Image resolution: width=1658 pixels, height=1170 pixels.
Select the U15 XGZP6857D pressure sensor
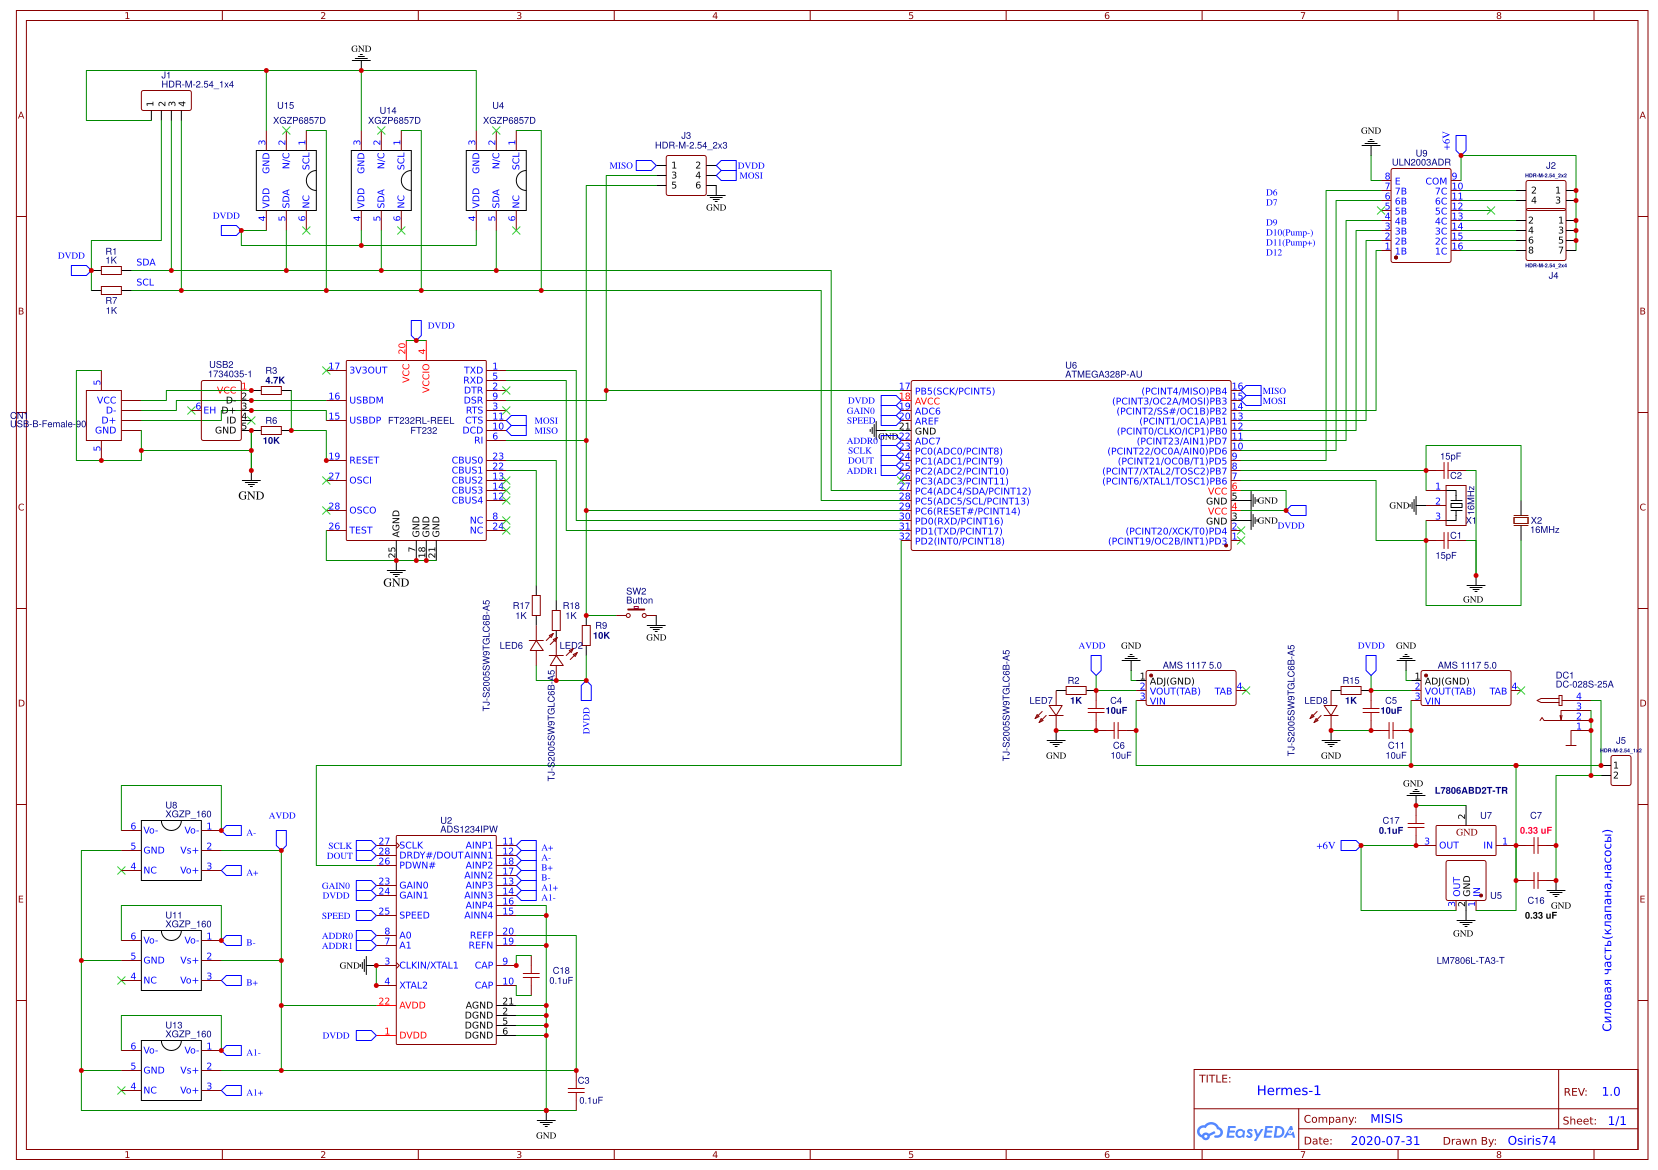286,180
